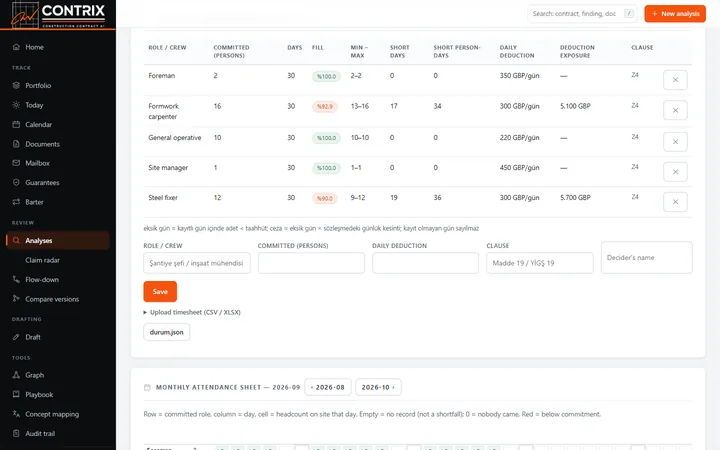
Task: Click the orange Save button
Action: pyautogui.click(x=160, y=292)
